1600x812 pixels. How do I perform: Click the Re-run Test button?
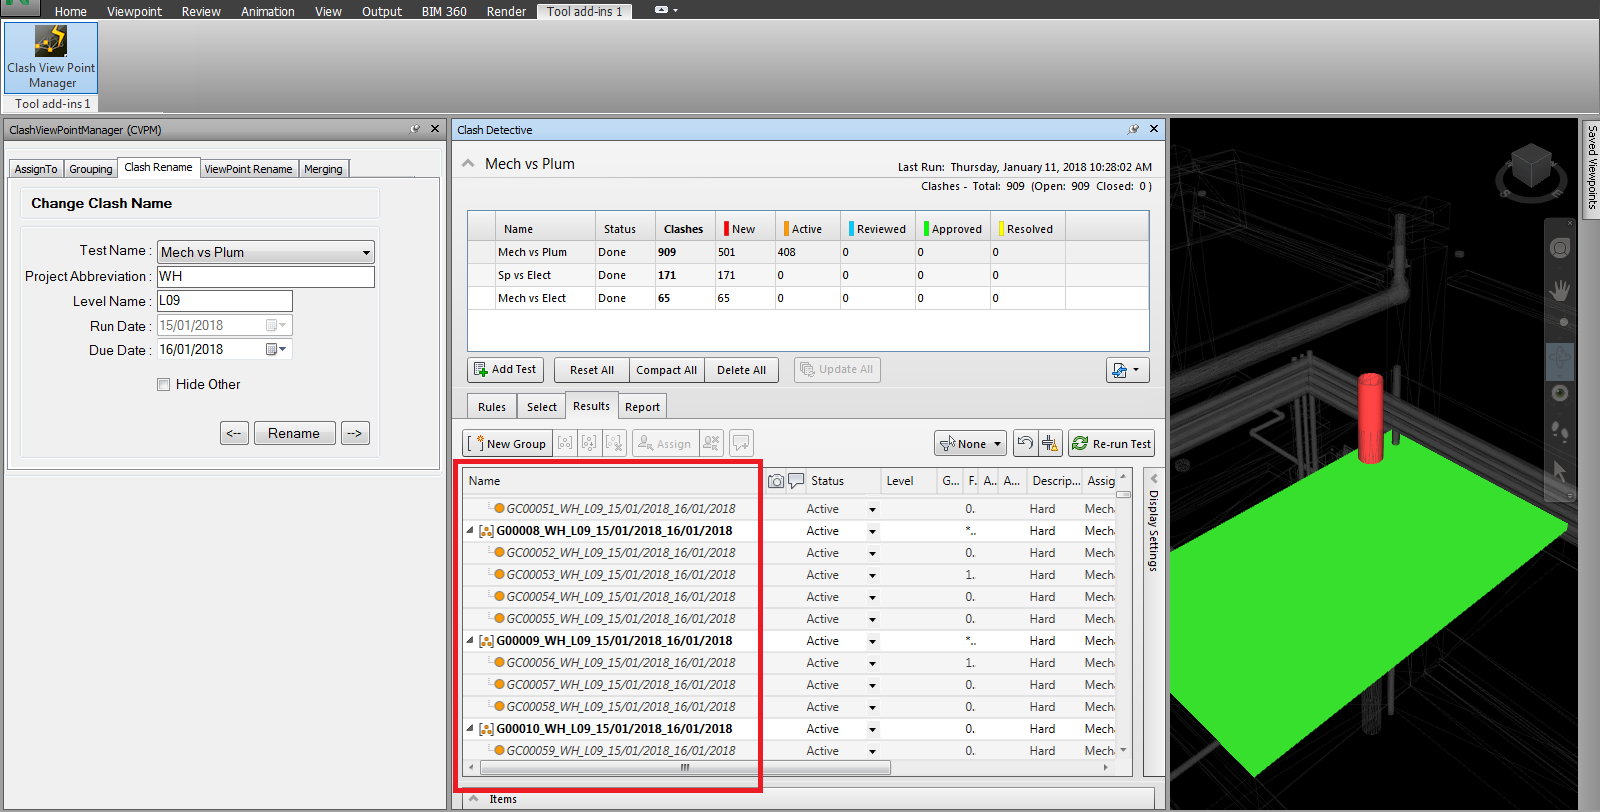click(1111, 443)
